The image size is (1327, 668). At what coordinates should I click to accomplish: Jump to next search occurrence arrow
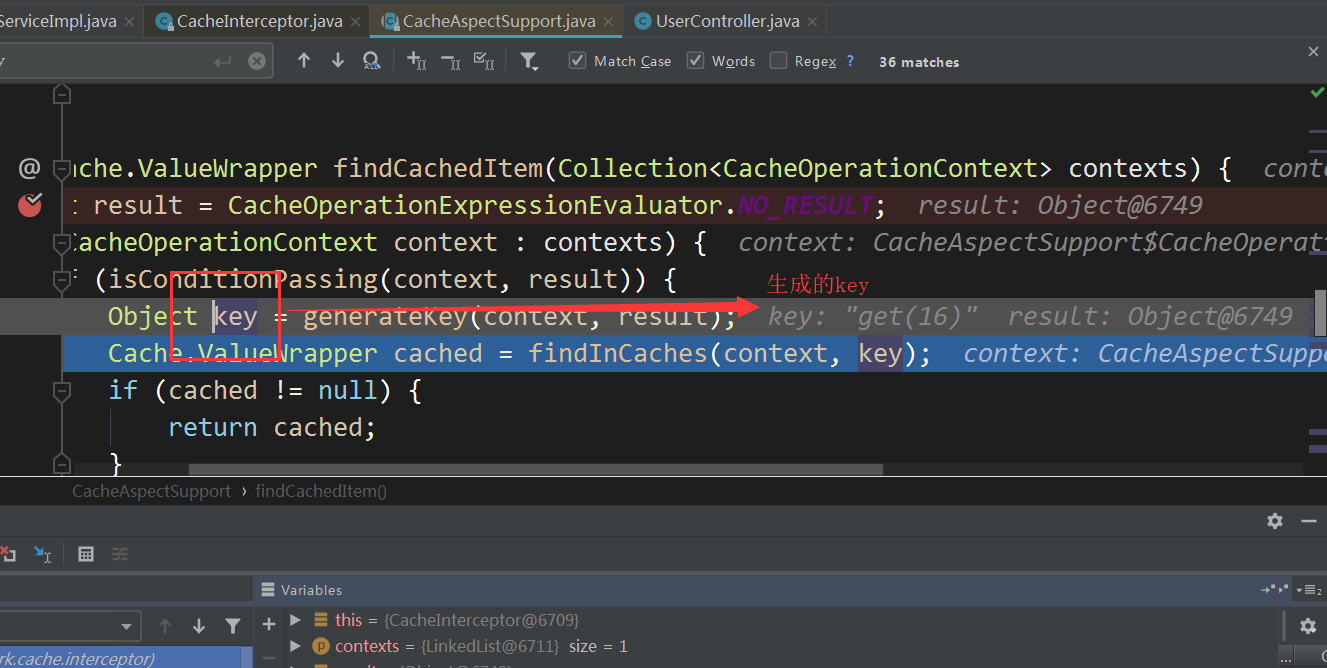coord(338,61)
